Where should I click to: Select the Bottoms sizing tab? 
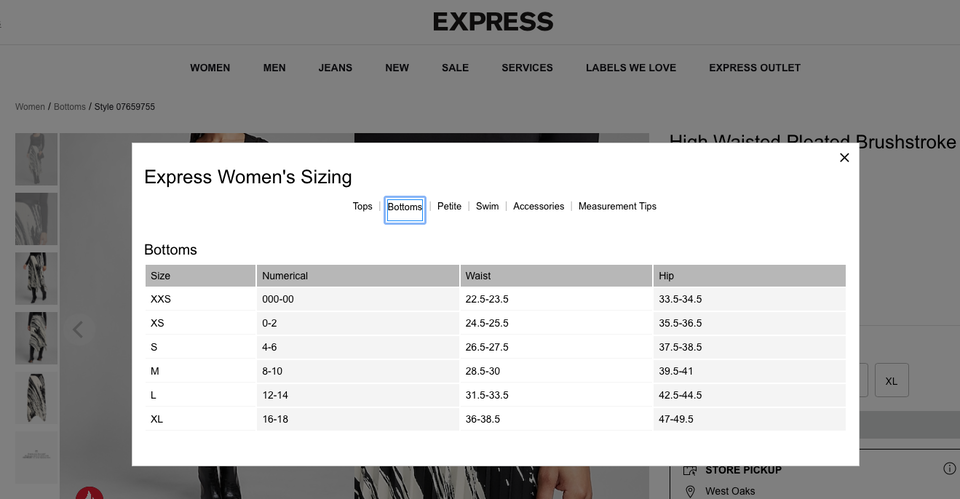(405, 208)
